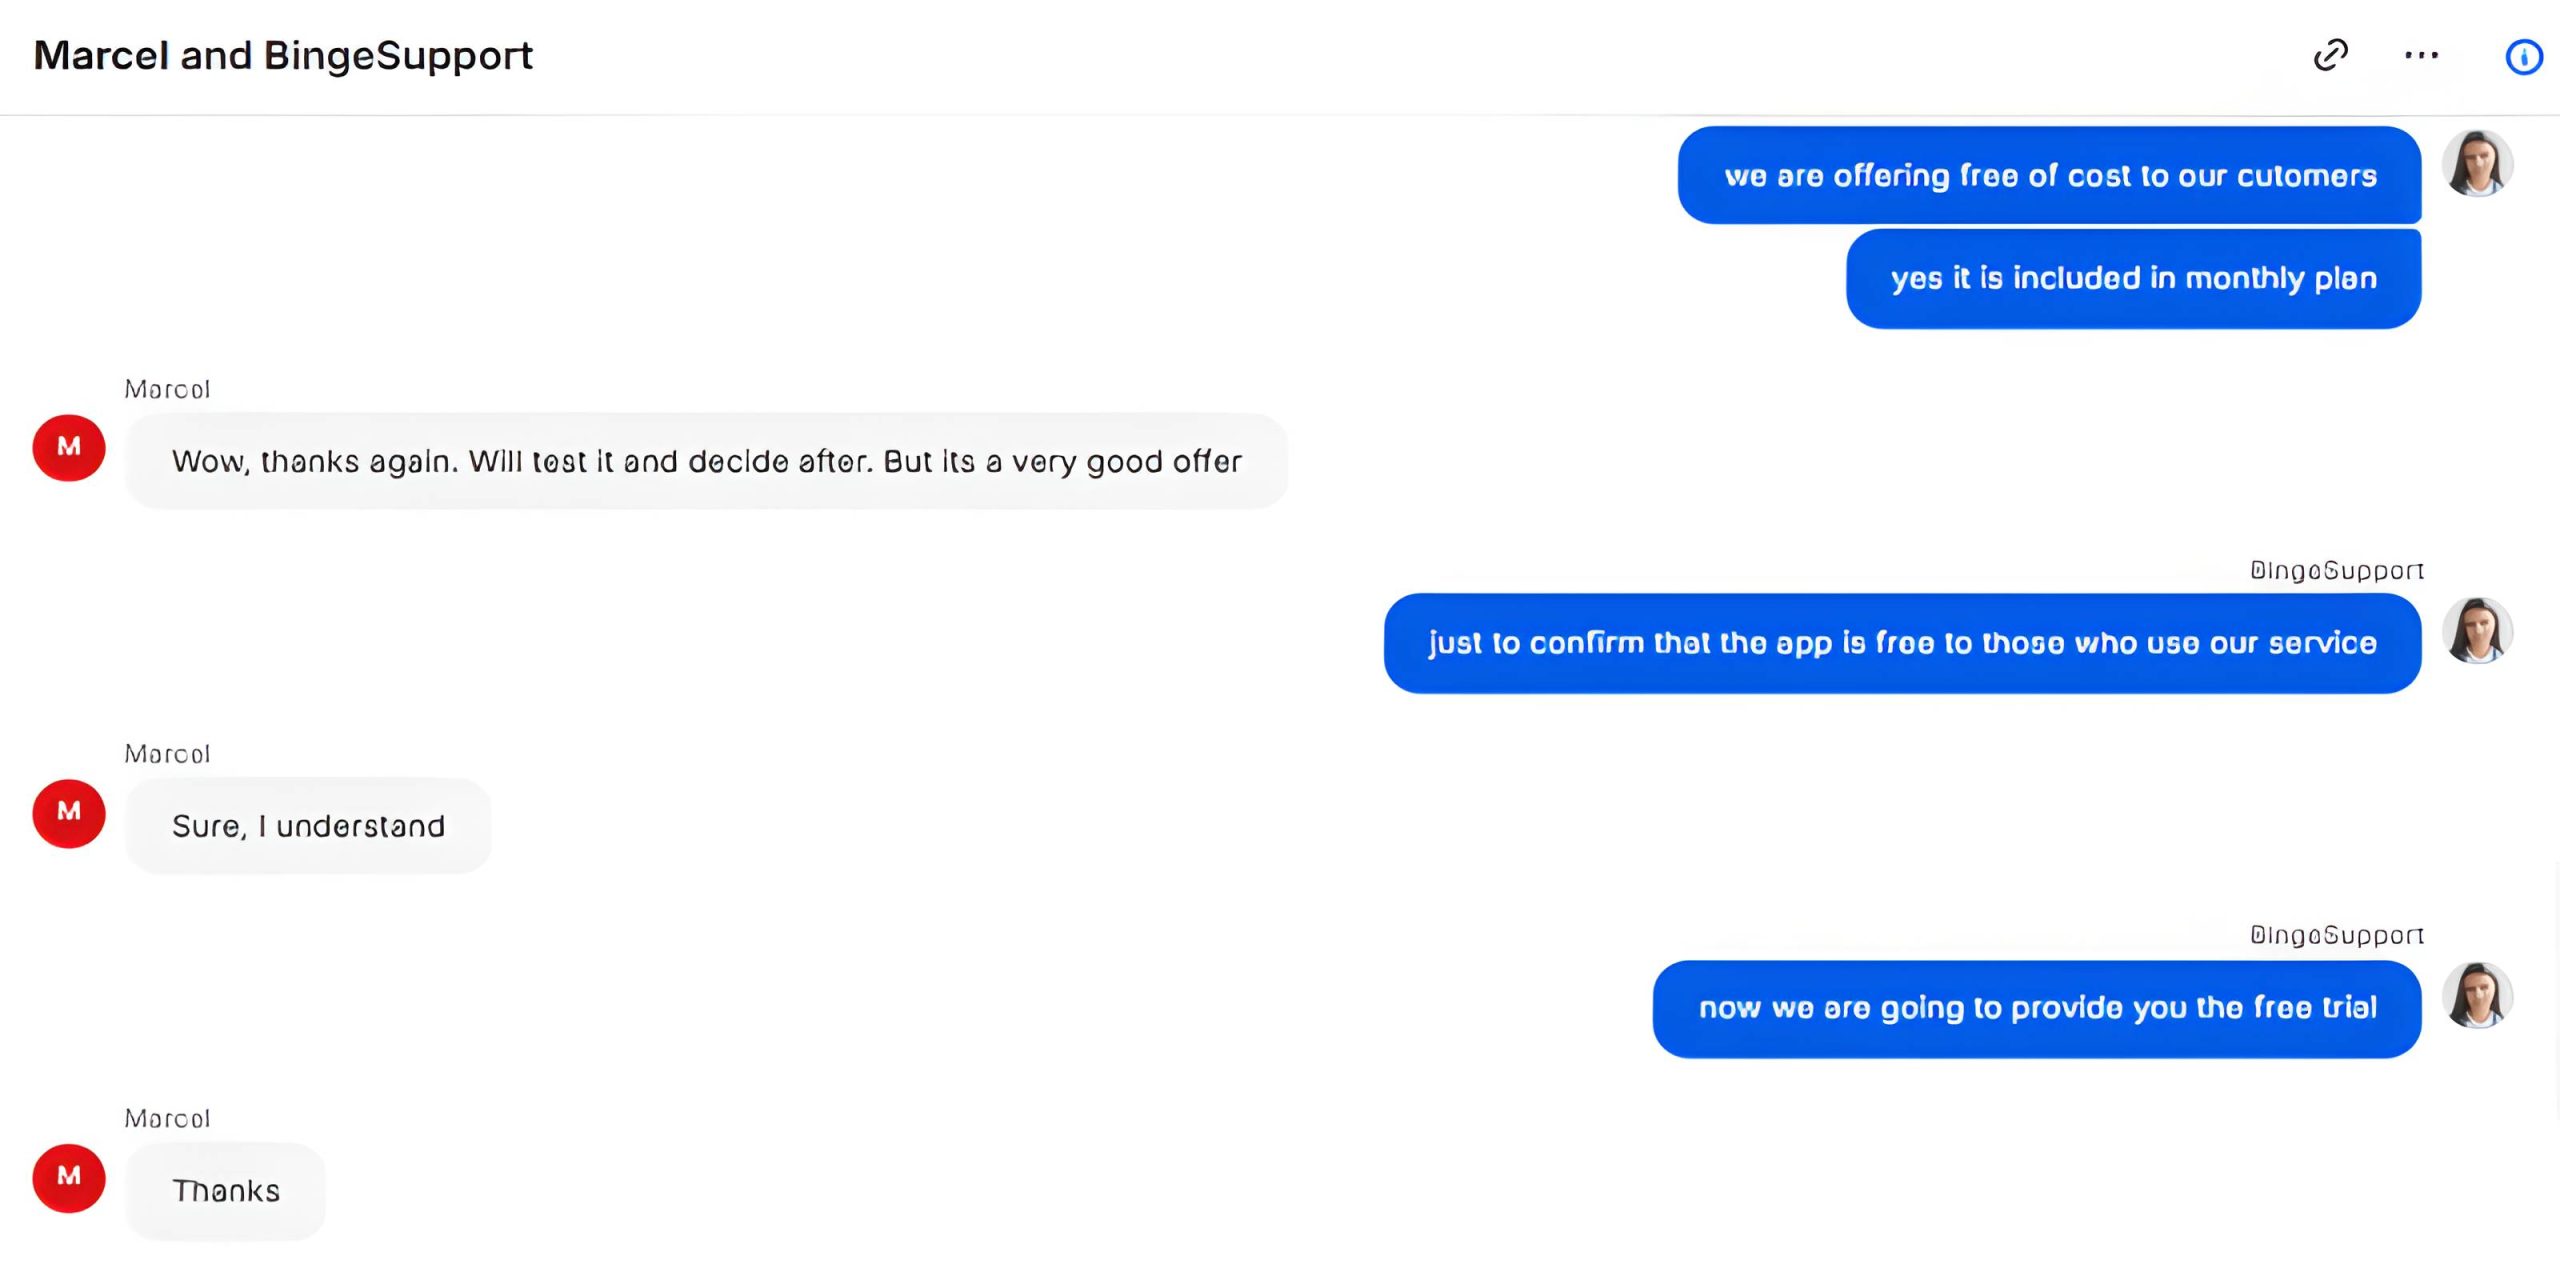Viewport: 2560px width, 1280px height.
Task: Click the Marcel sender name above 'Wow, thanks again'
Action: [x=167, y=389]
